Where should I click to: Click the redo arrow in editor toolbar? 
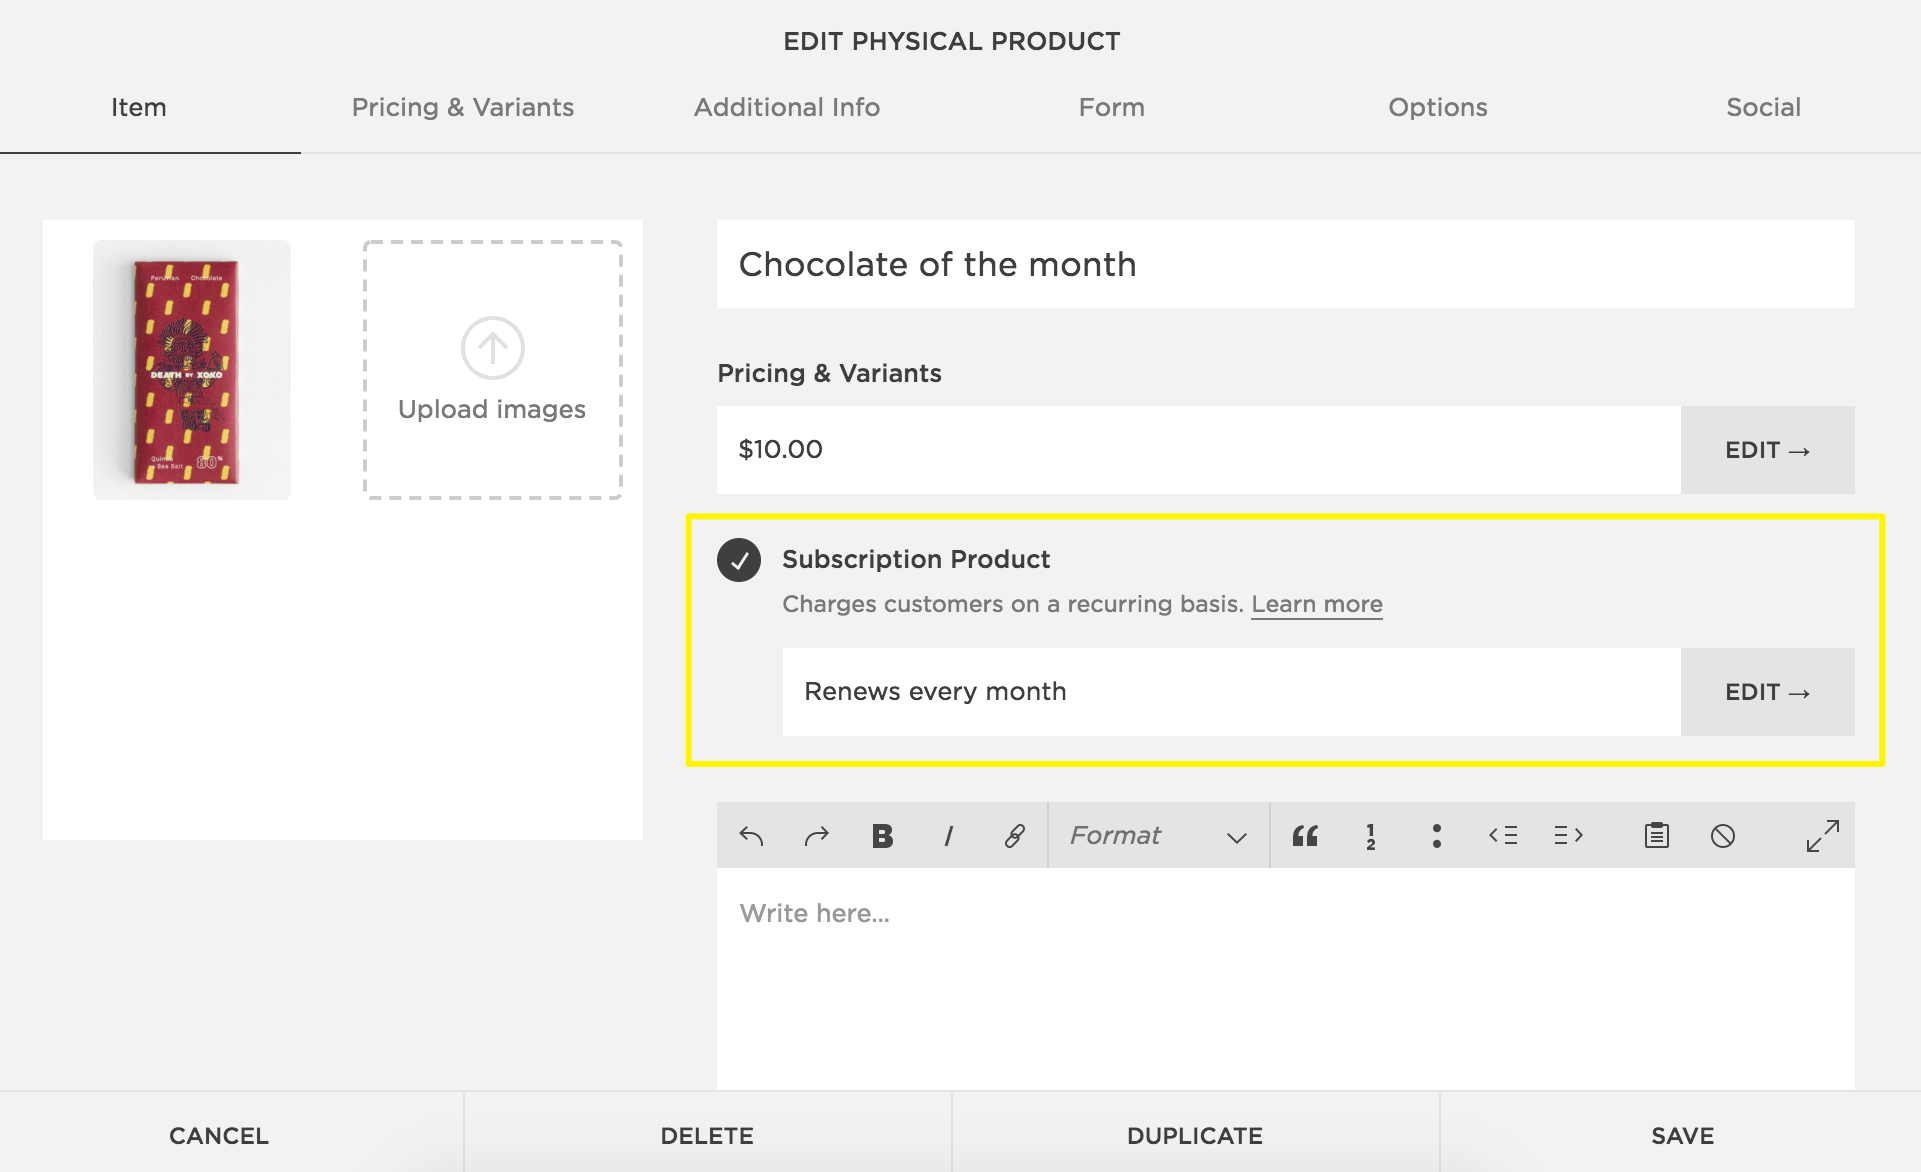click(x=817, y=836)
